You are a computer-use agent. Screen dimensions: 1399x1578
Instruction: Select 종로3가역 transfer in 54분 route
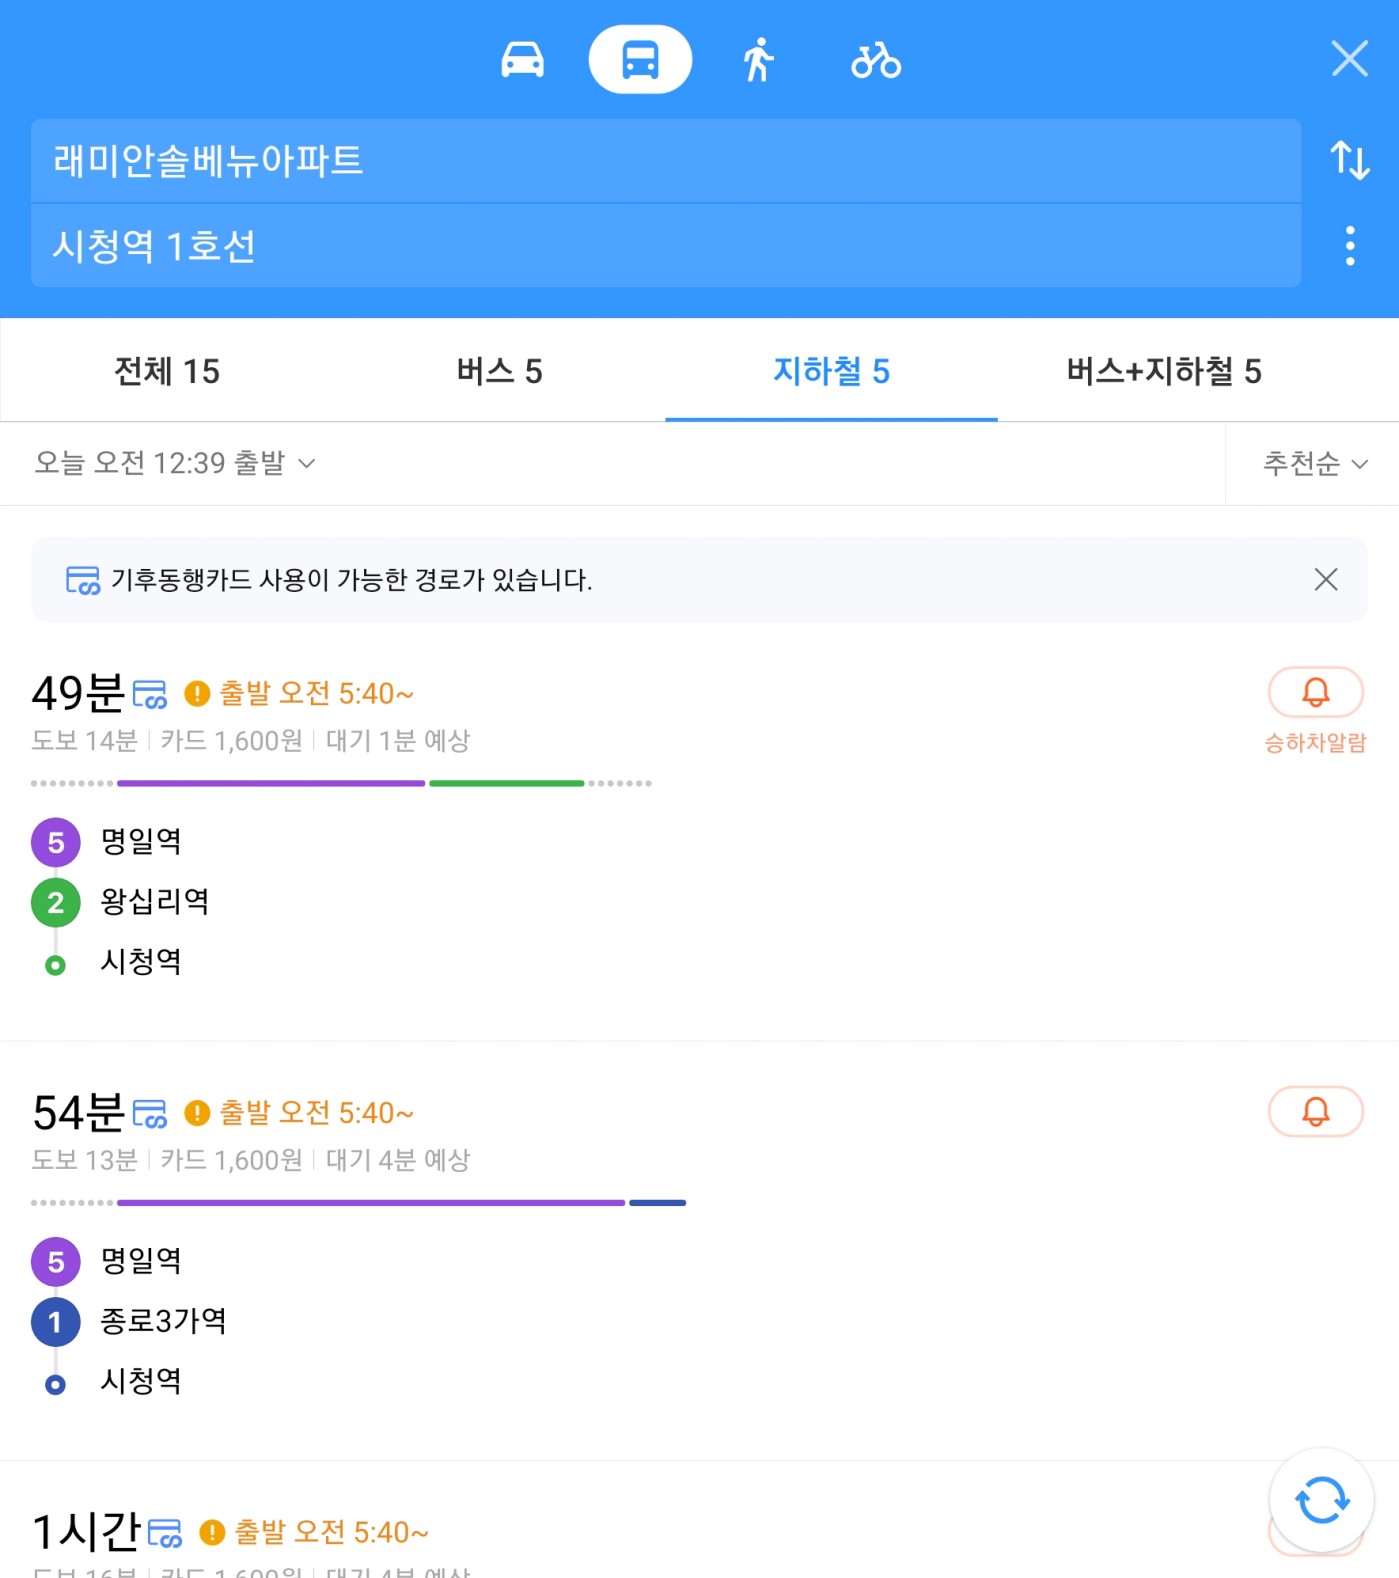click(x=163, y=1321)
